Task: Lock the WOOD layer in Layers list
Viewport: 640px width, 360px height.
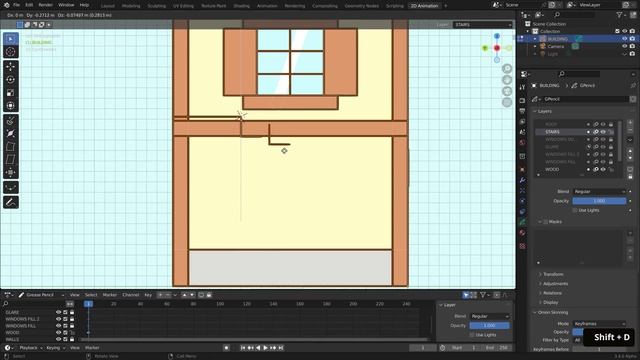Action: pyautogui.click(x=611, y=169)
